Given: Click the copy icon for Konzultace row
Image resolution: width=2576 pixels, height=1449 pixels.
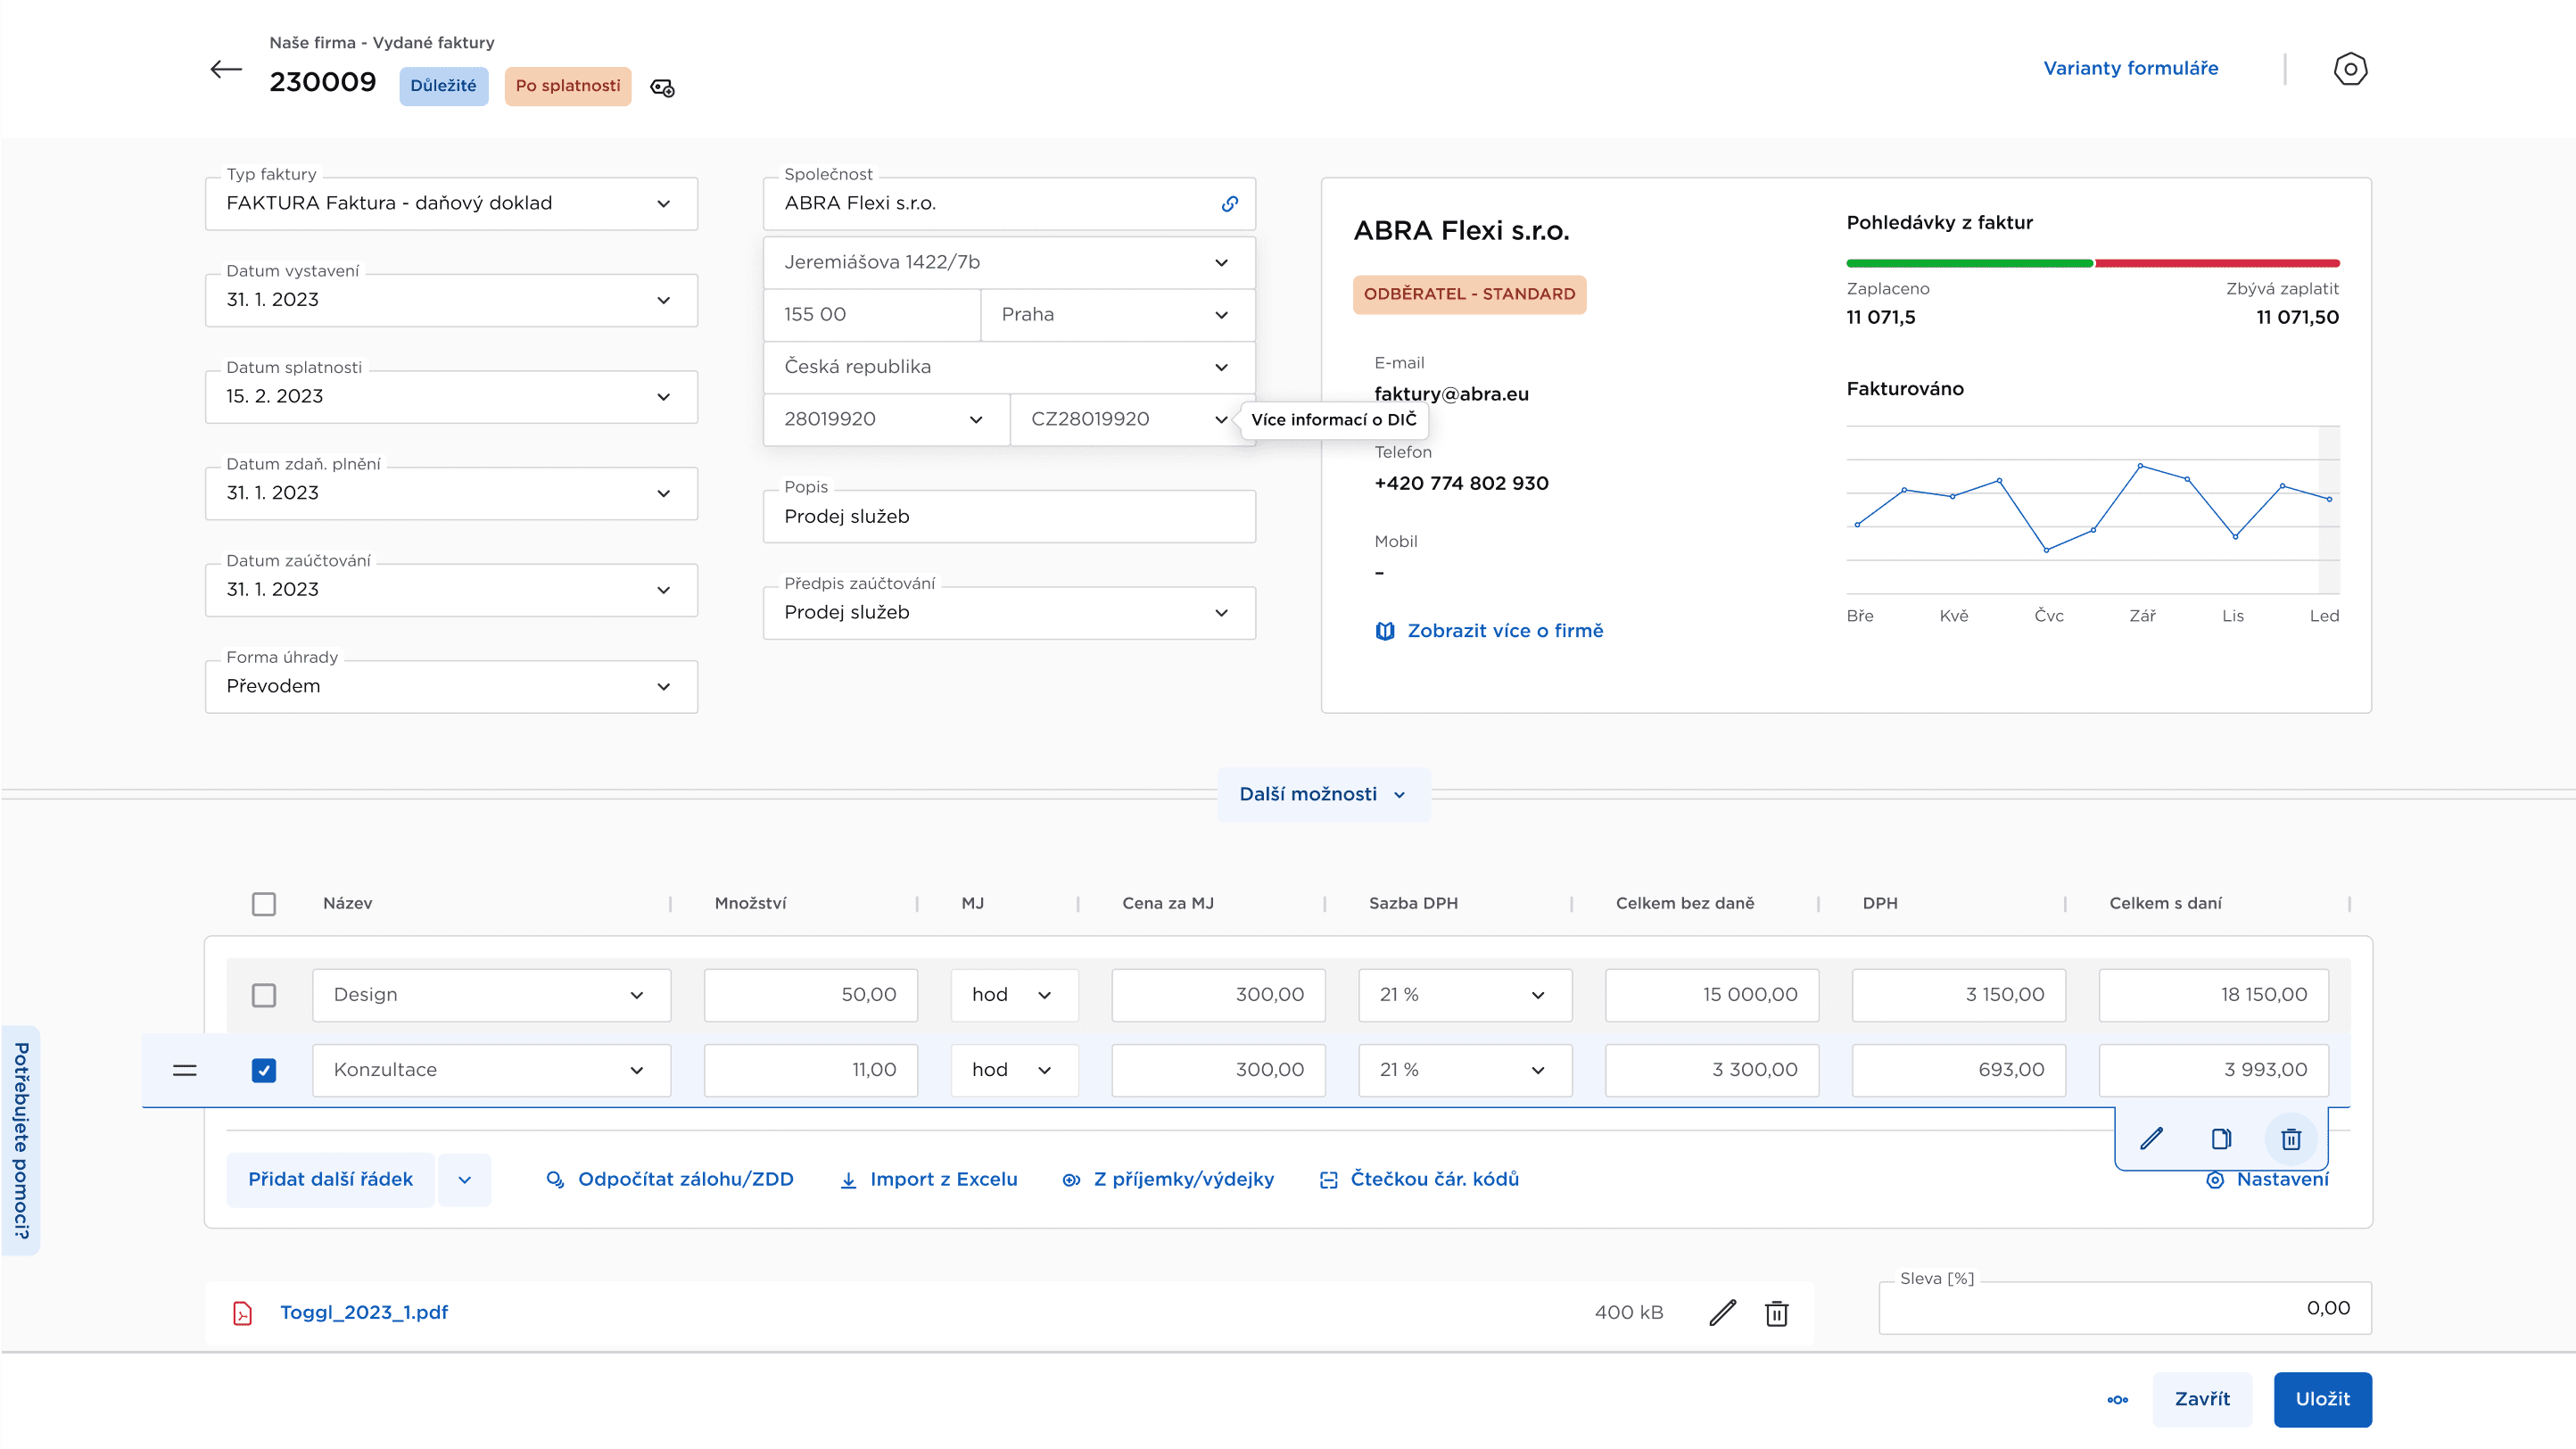Looking at the screenshot, I should [x=2221, y=1138].
